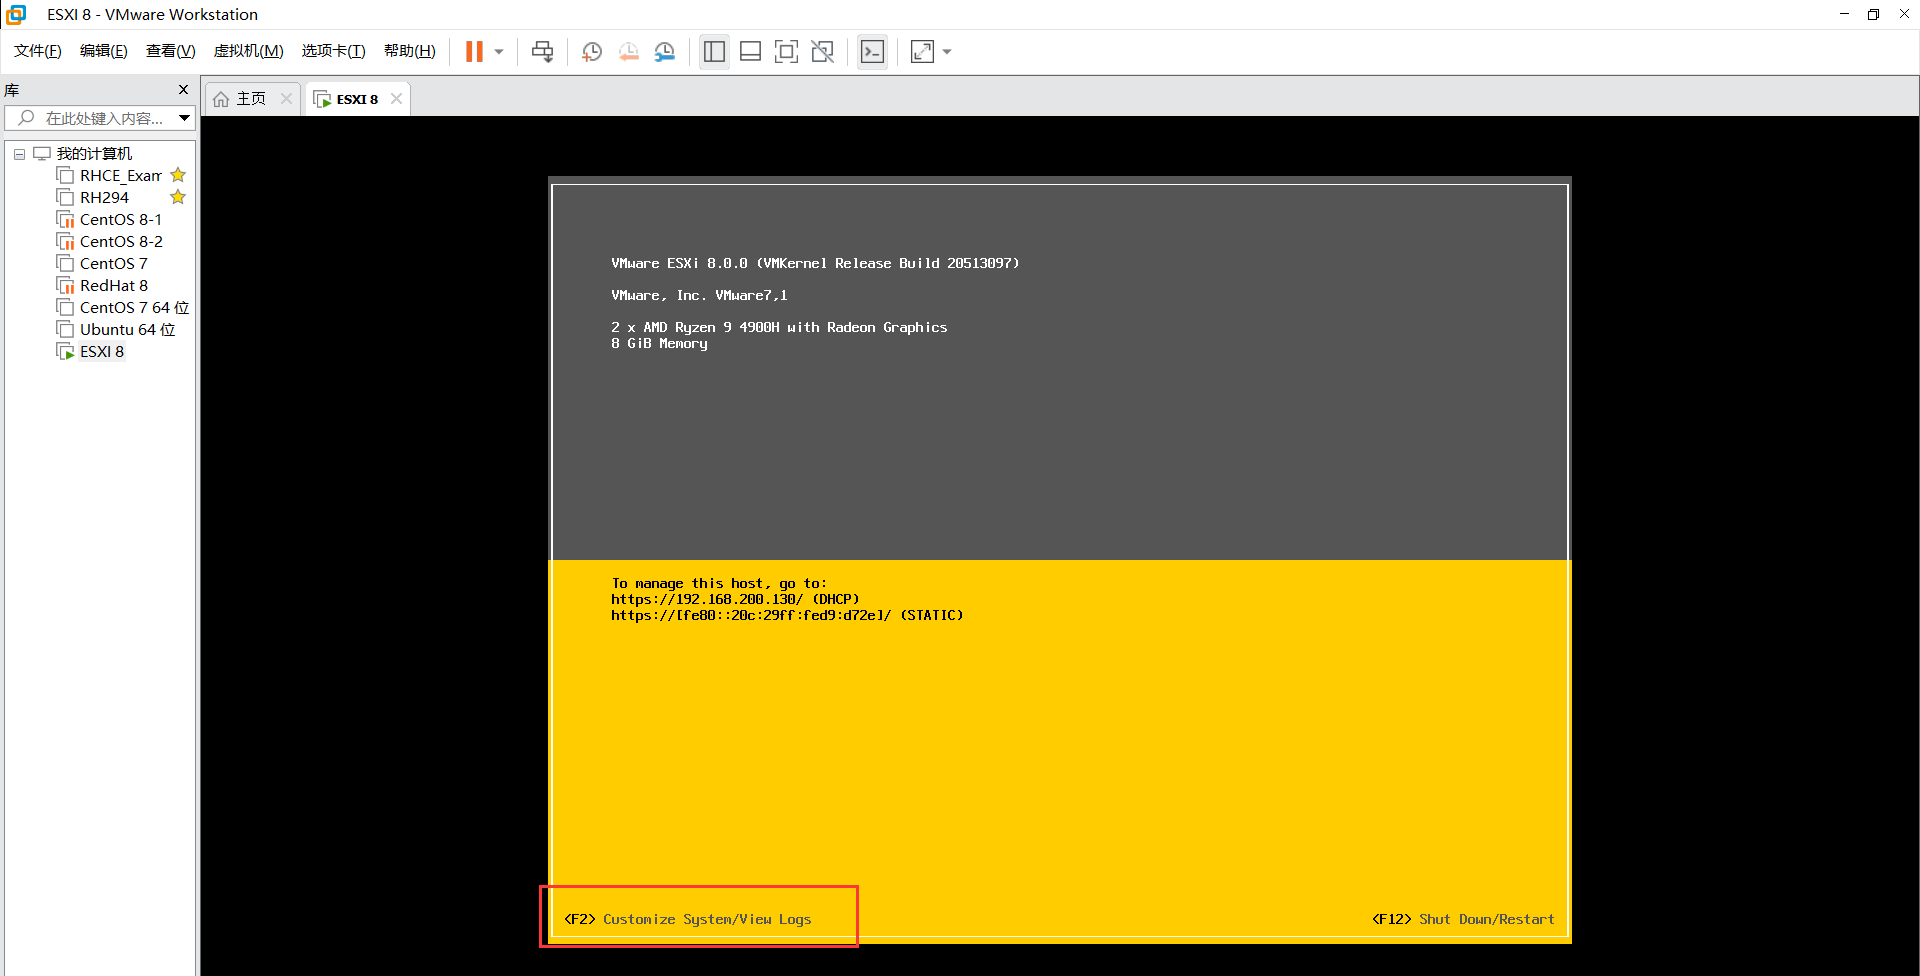Open the console view icon
The width and height of the screenshot is (1920, 976).
tap(872, 52)
